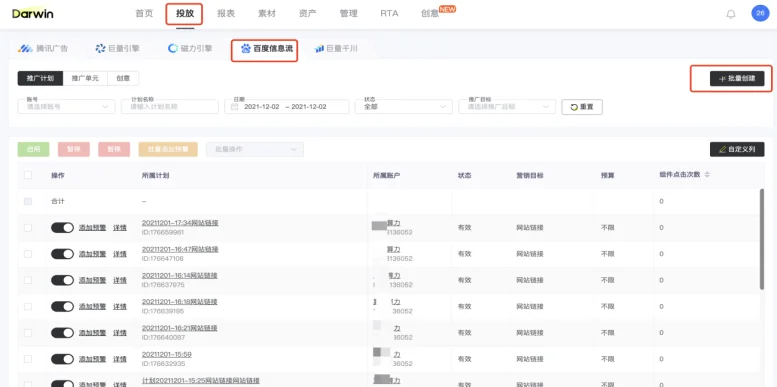Open the user avatar labeled 26
The width and height of the screenshot is (777, 387).
(760, 13)
